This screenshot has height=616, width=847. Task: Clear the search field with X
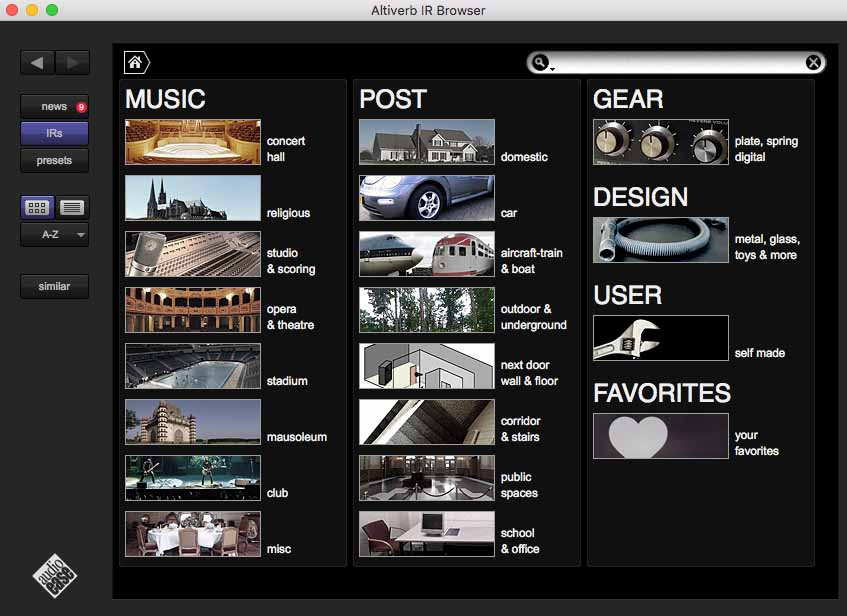coord(813,63)
